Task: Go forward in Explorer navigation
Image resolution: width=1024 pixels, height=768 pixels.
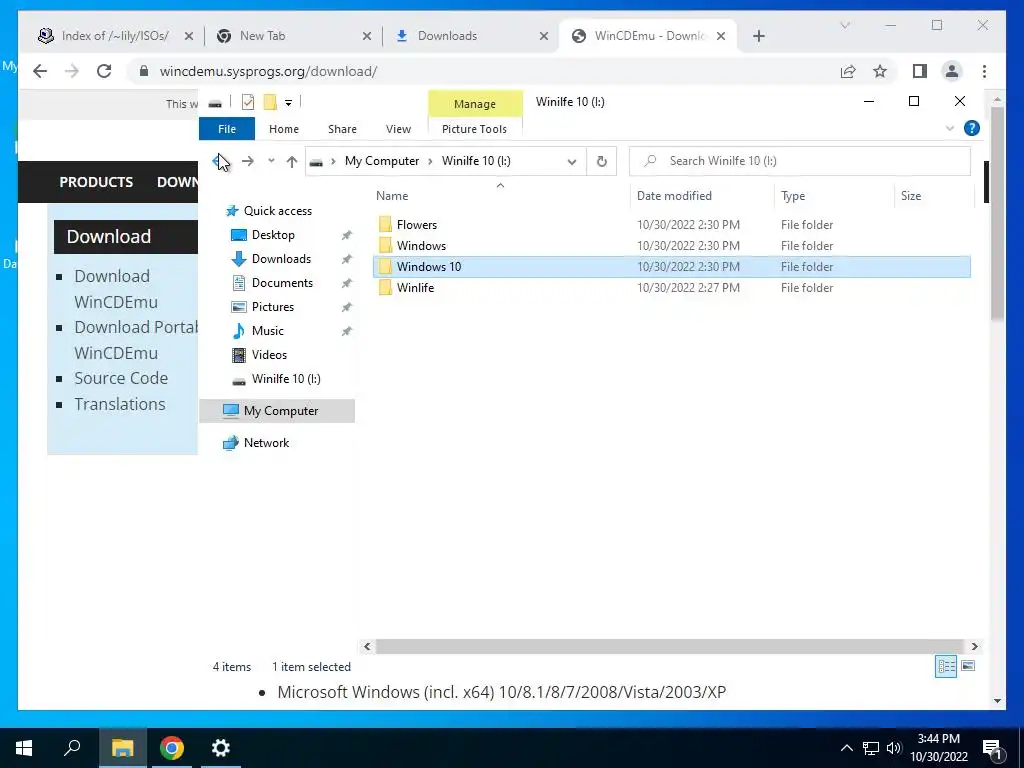Action: point(248,161)
